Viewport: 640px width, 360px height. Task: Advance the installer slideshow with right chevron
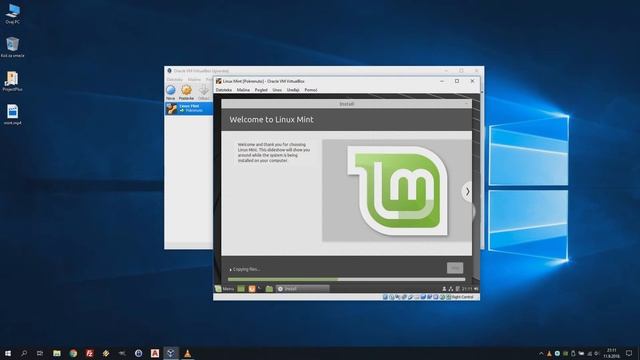point(467,191)
